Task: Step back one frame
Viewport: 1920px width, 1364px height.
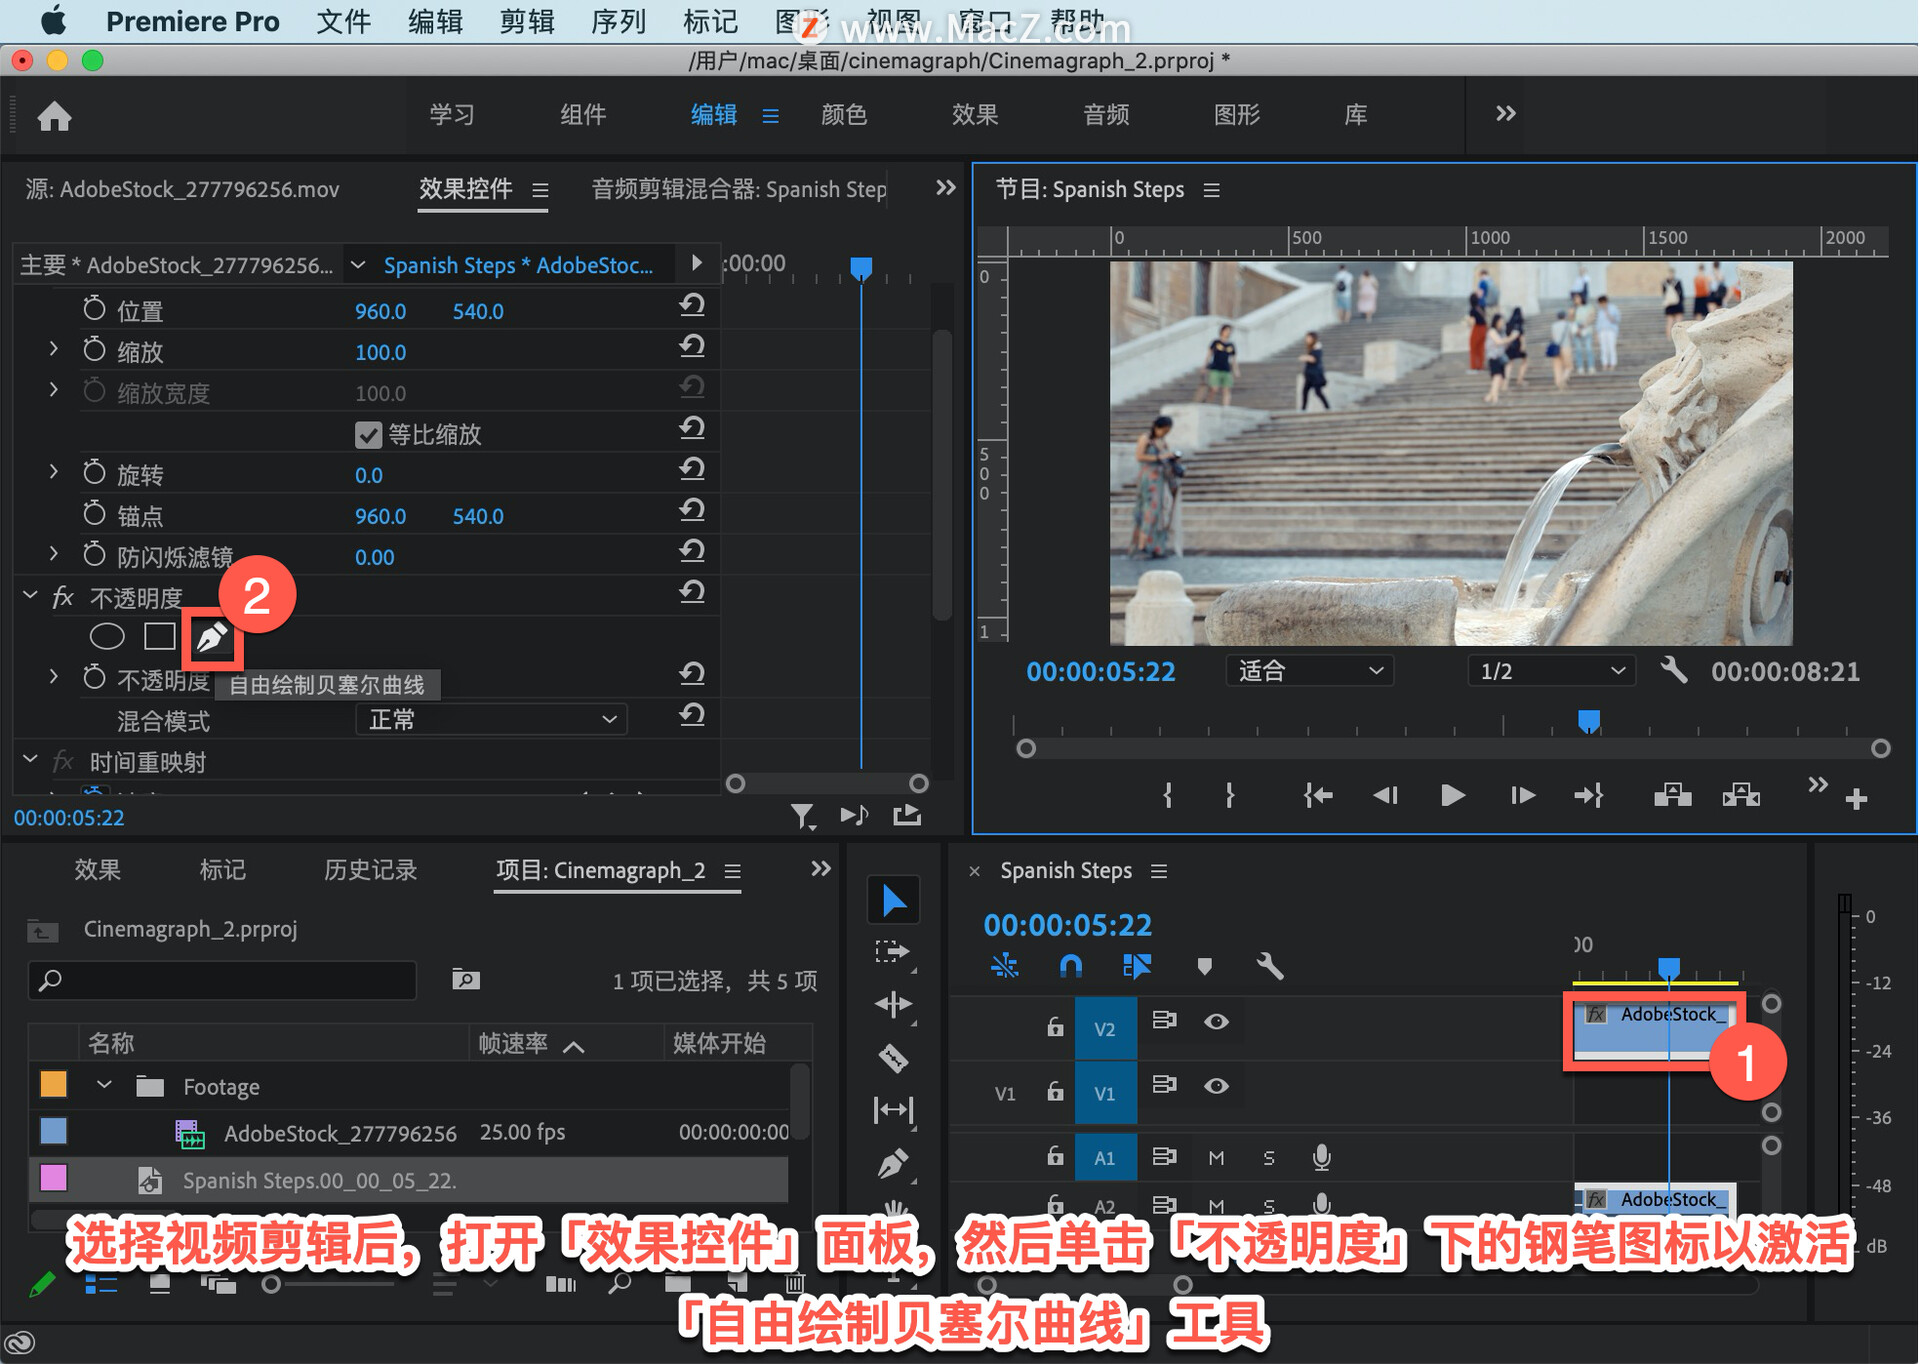Action: (x=1385, y=796)
